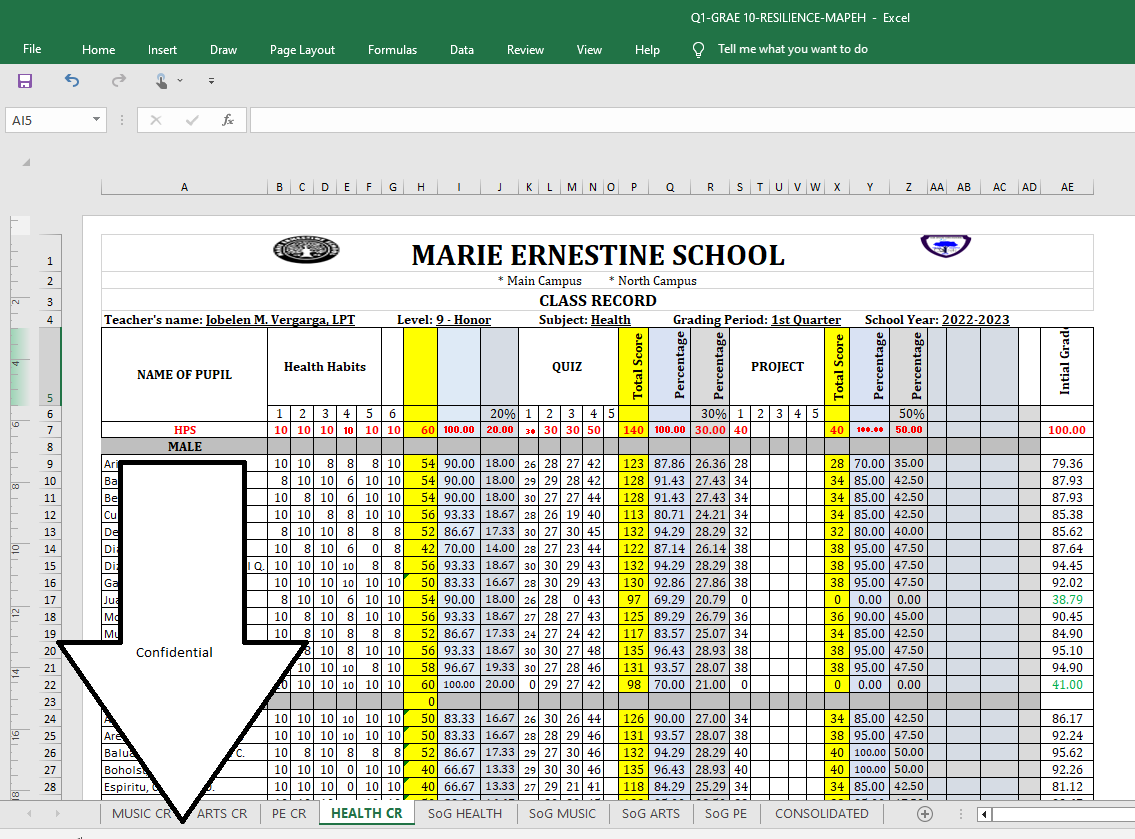Click the Name Box showing AI5
1135x839 pixels.
coord(48,120)
